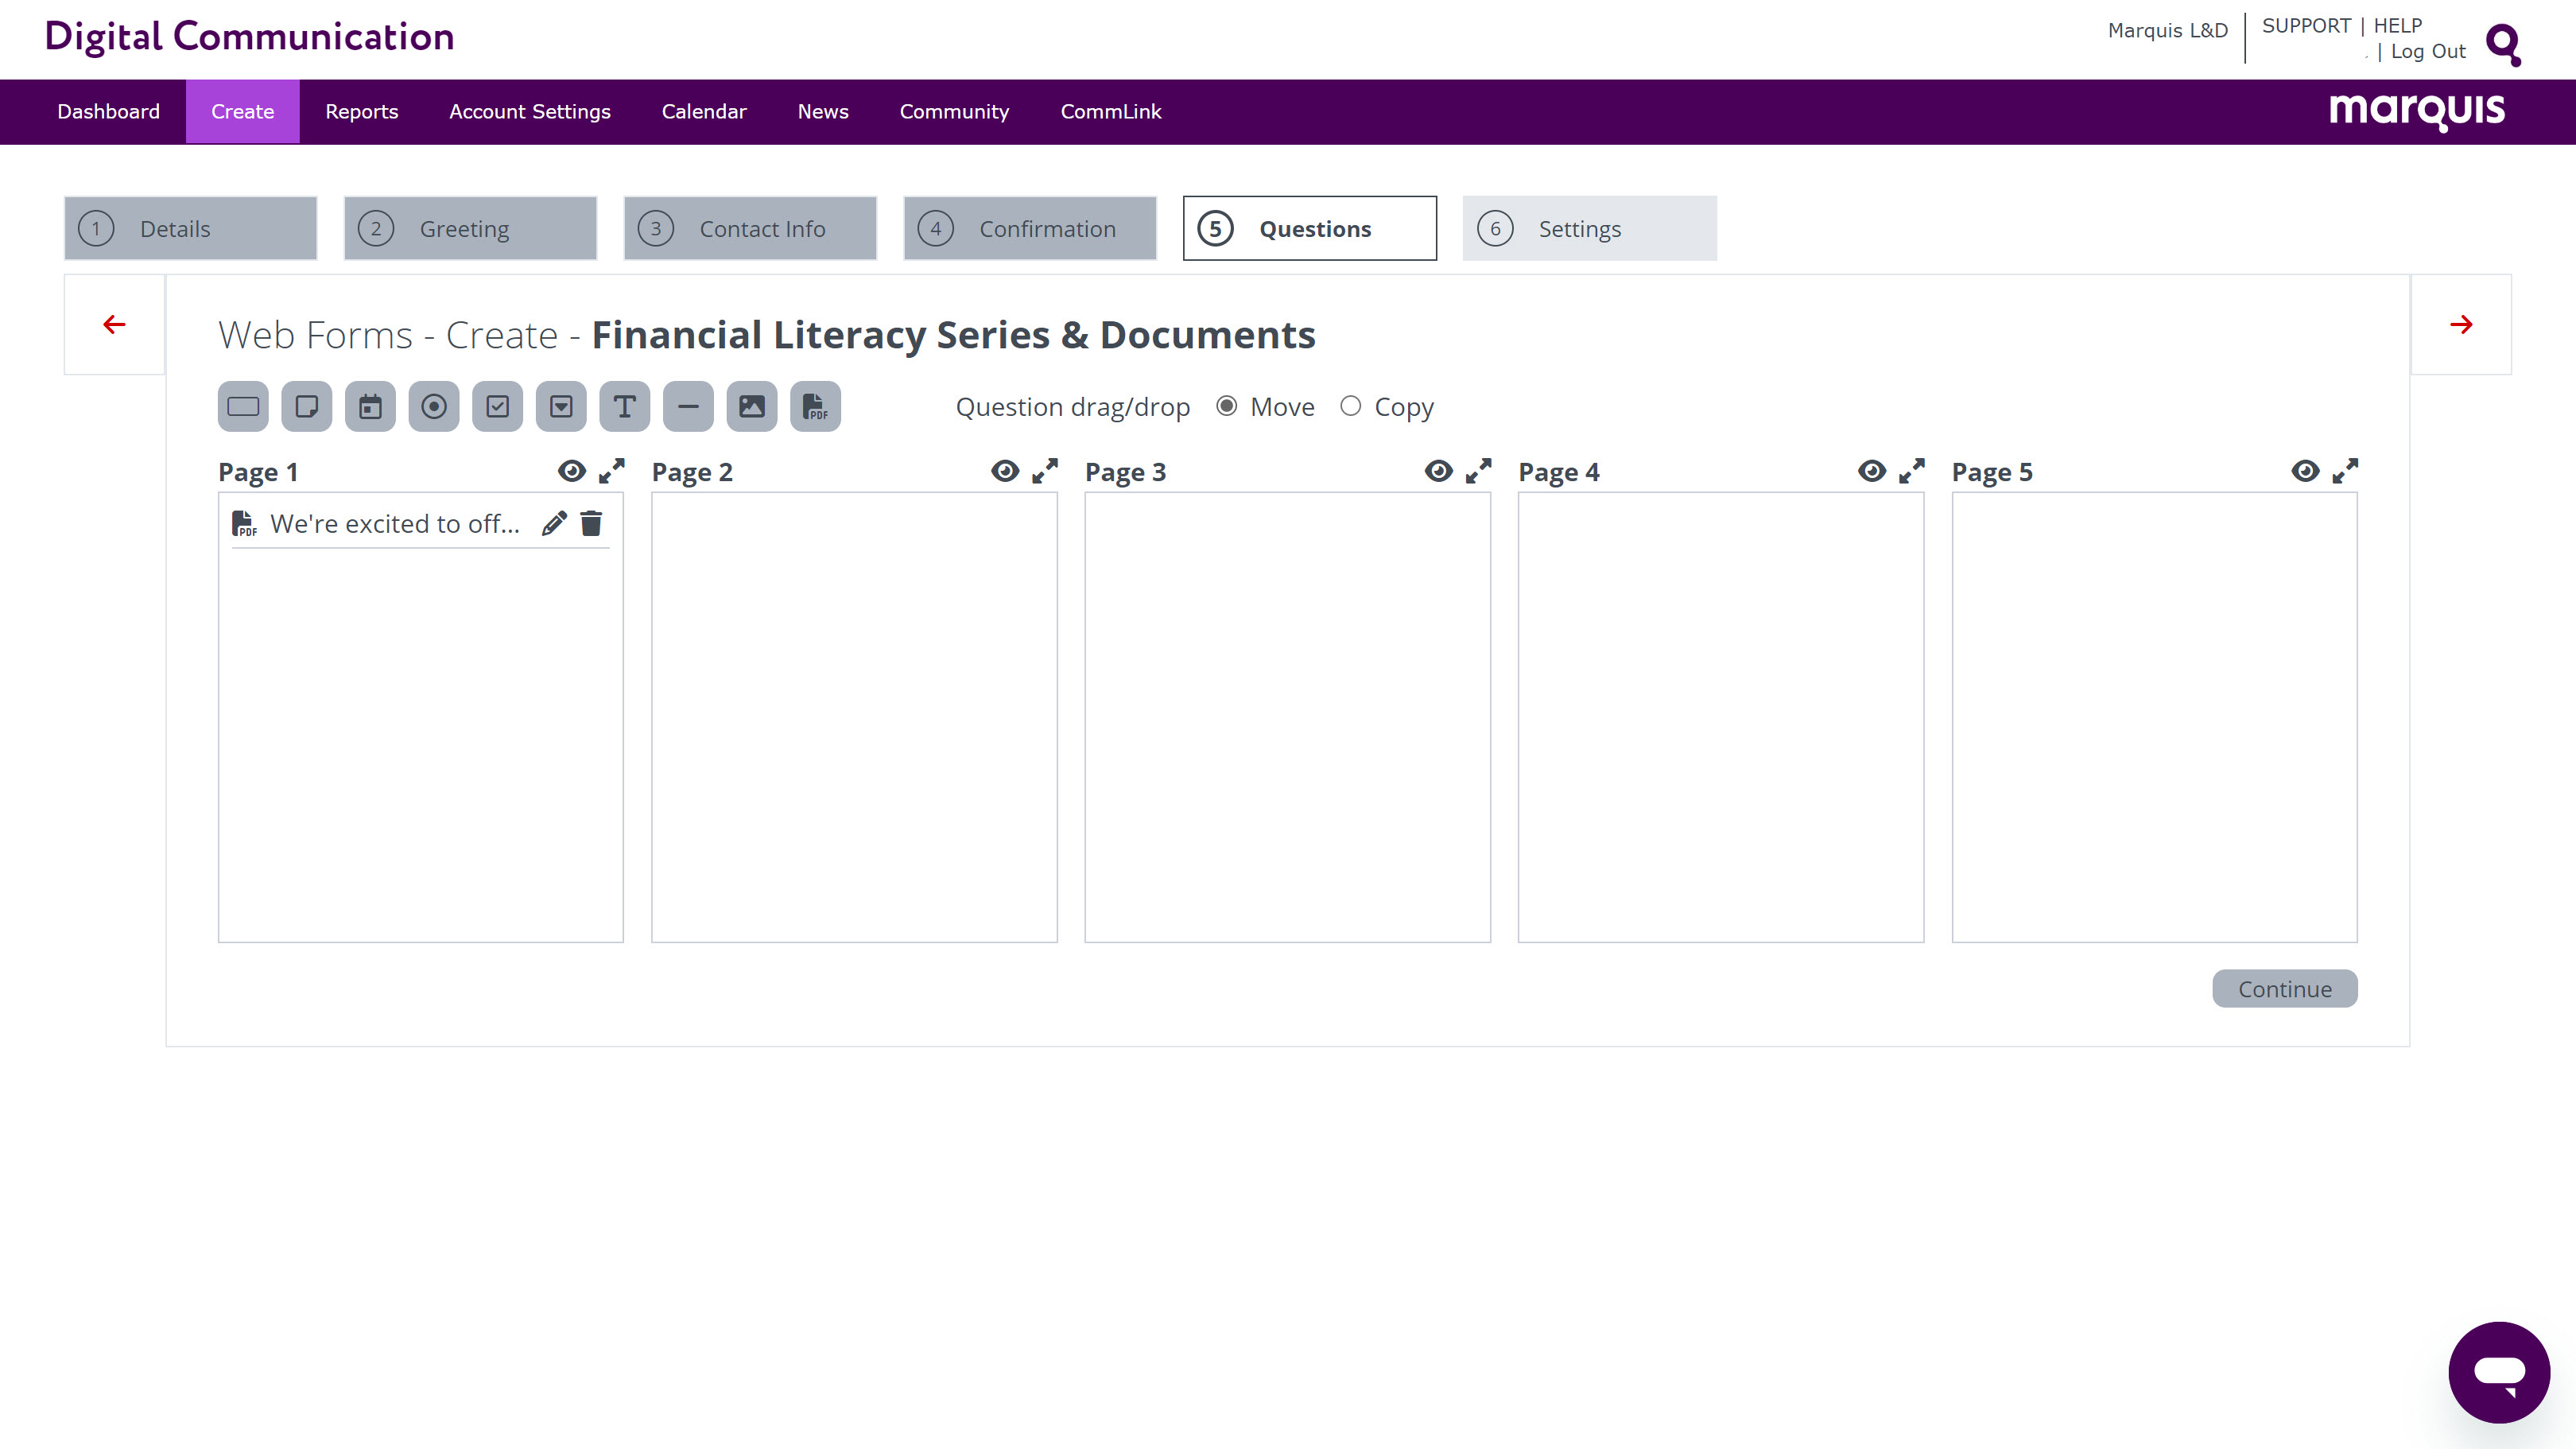2576x1449 pixels.
Task: Select Move drag/drop mode
Action: 1226,406
